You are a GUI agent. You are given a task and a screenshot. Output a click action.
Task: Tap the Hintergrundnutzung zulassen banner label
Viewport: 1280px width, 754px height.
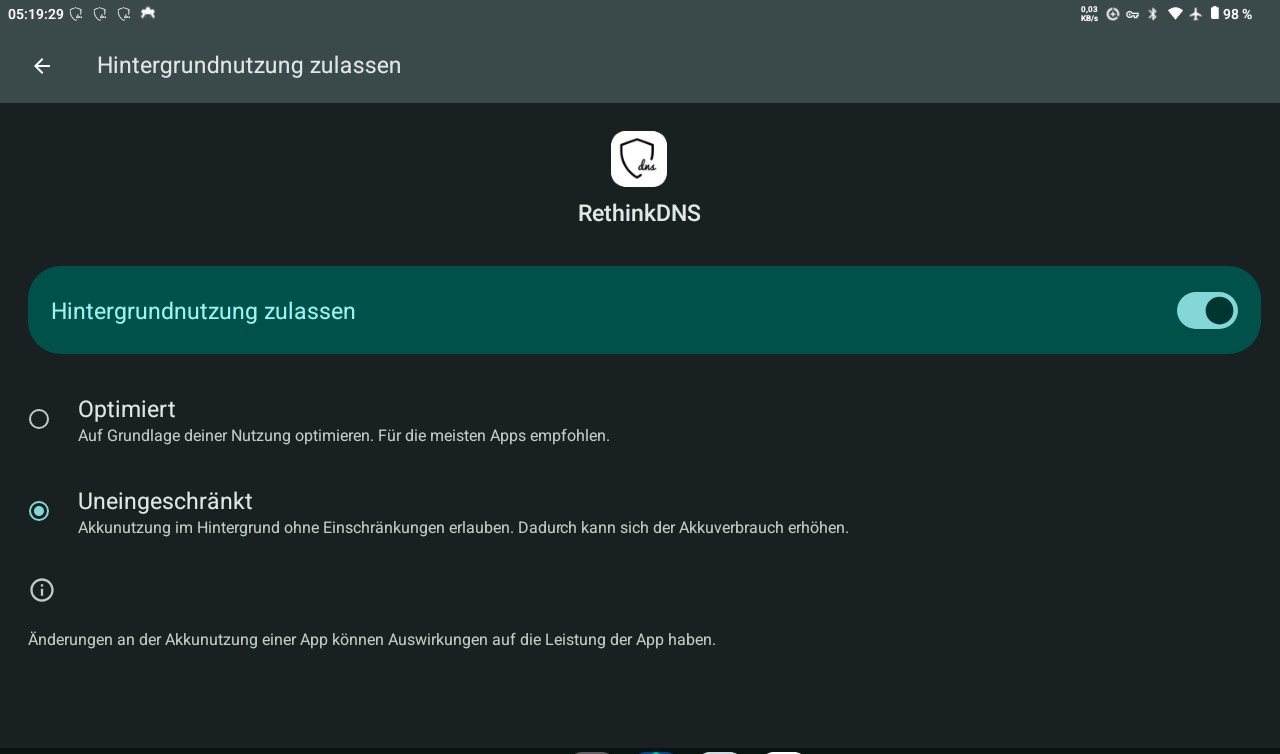(x=203, y=311)
